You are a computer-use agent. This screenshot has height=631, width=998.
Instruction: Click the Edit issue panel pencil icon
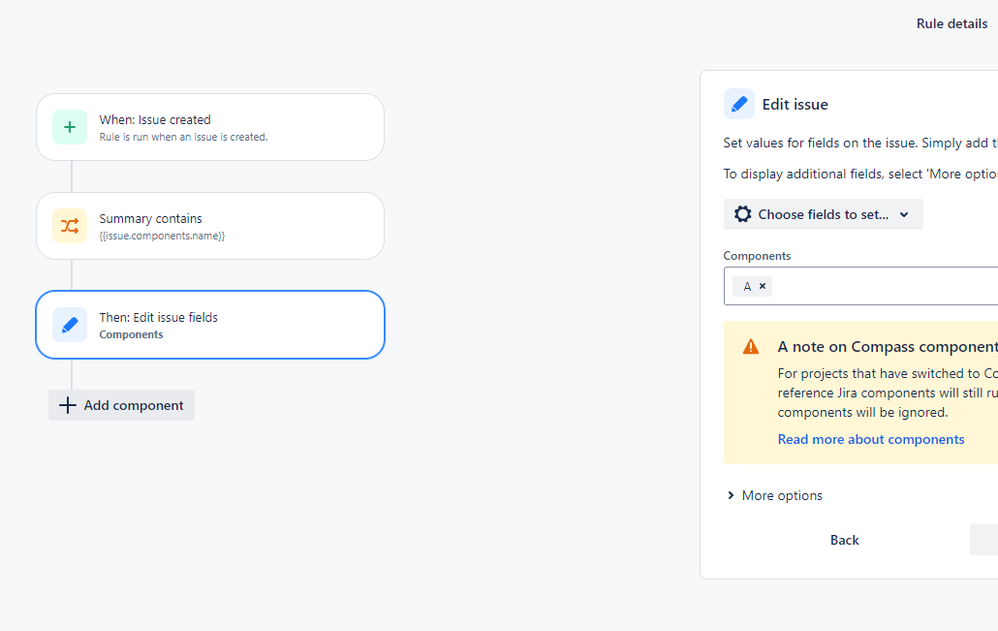(x=739, y=104)
